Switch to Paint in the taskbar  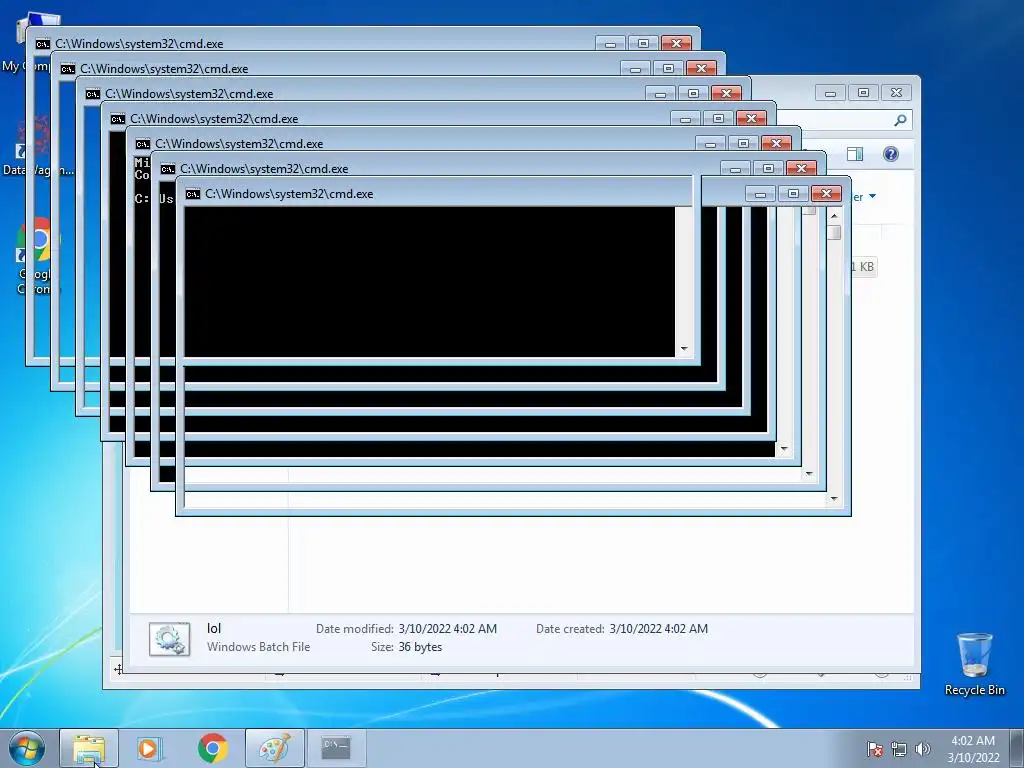(274, 748)
